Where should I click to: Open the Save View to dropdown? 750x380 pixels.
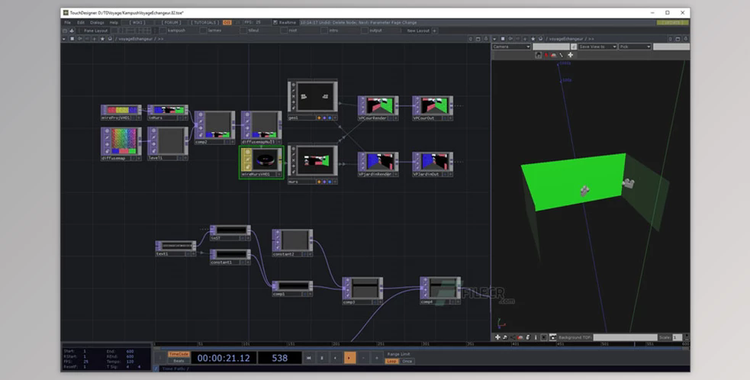pos(597,47)
